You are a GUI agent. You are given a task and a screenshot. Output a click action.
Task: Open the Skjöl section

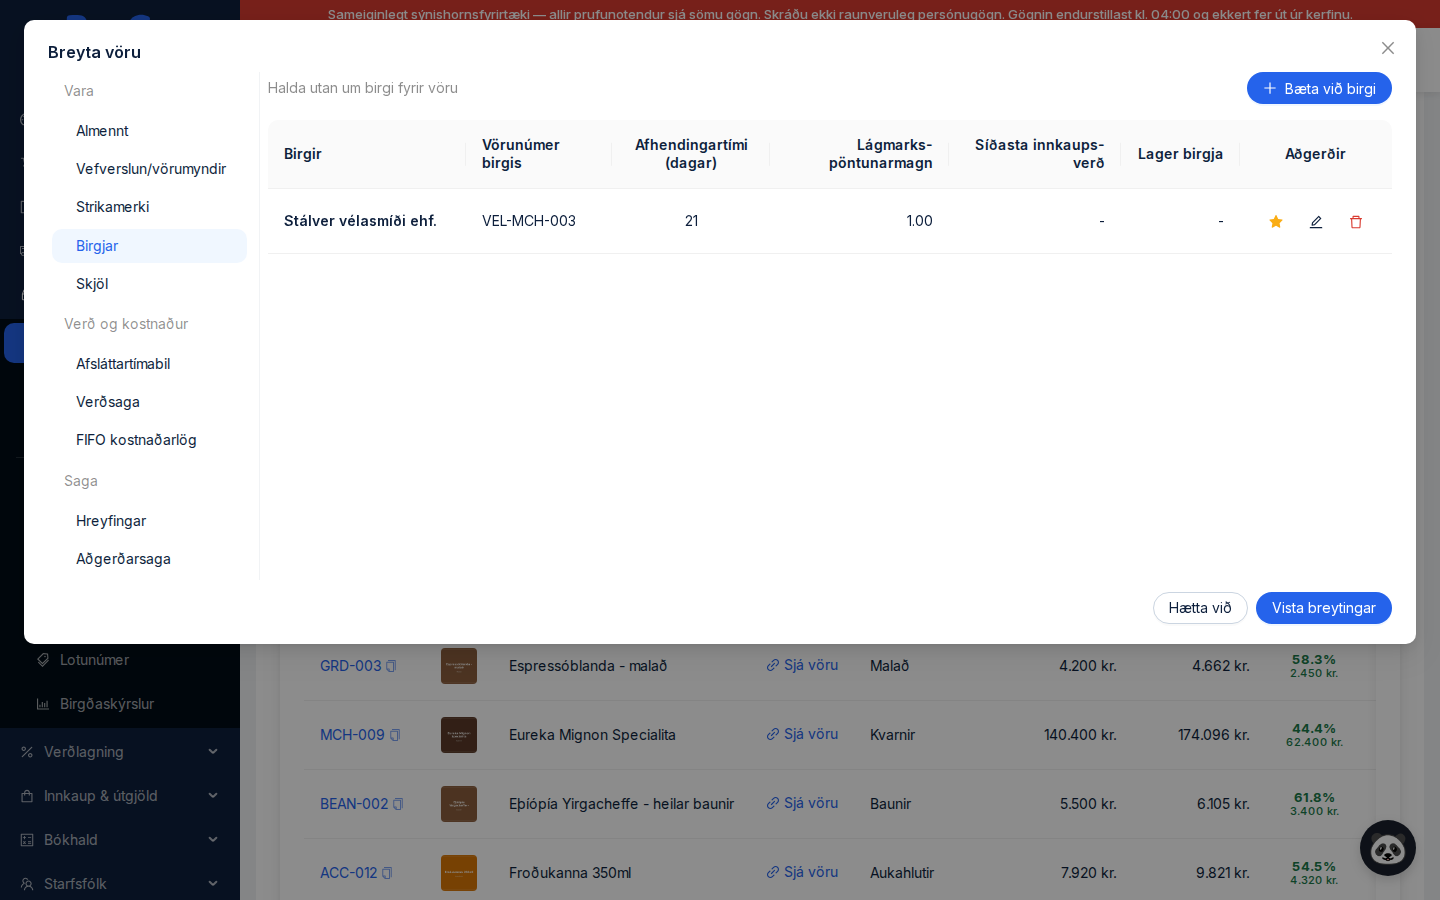[150, 284]
